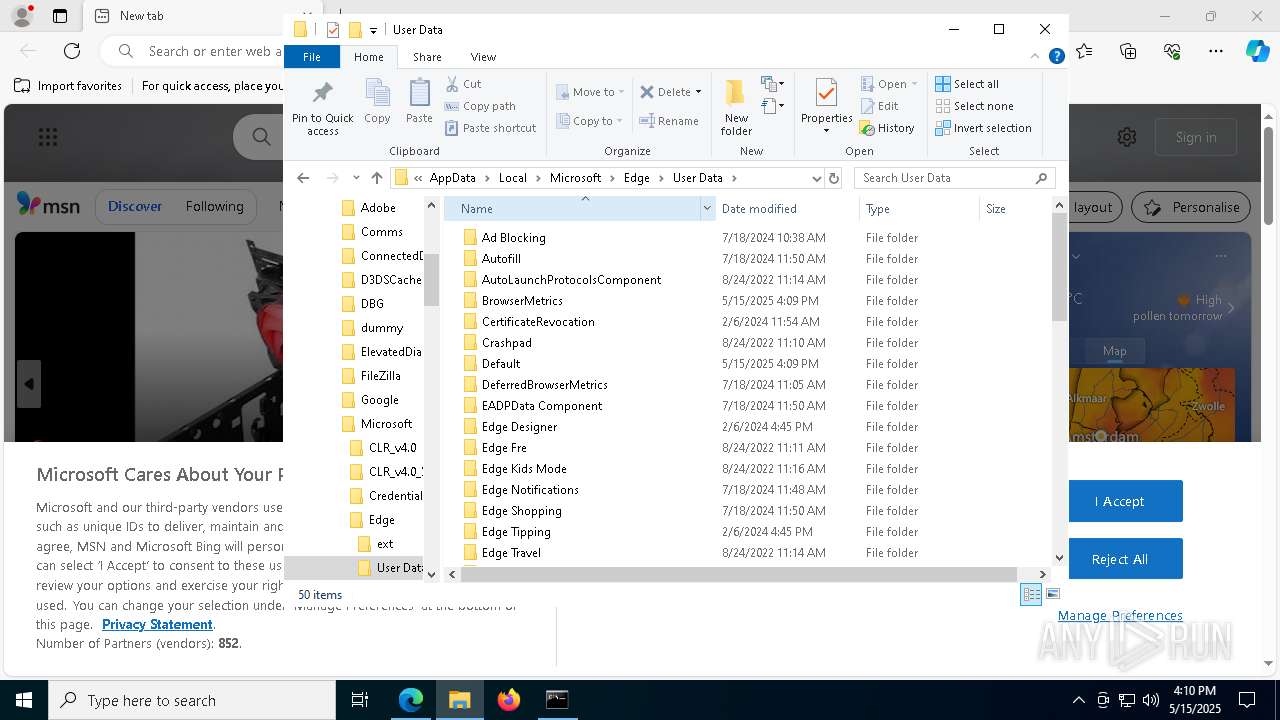
Task: Open Edge page settings gear icon
Action: (x=1127, y=137)
